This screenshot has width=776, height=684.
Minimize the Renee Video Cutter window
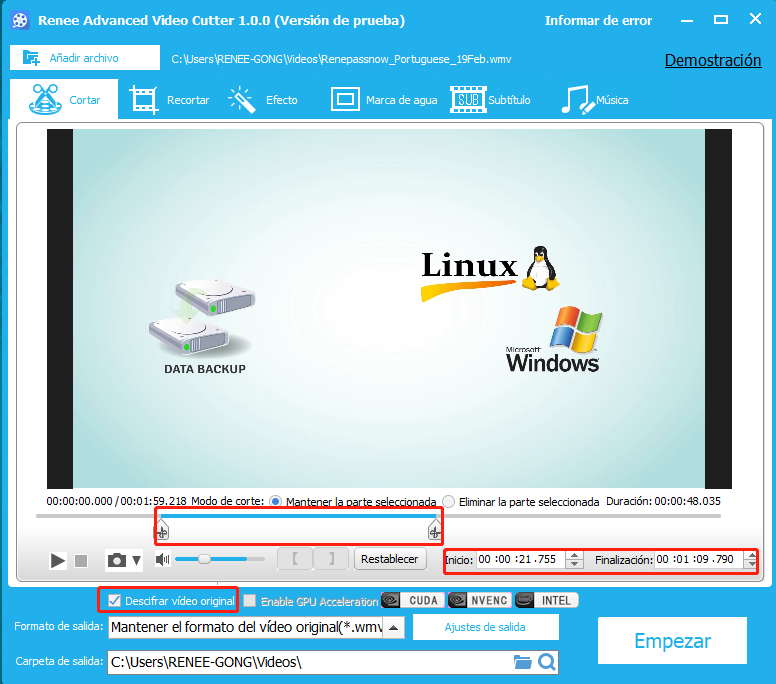686,20
